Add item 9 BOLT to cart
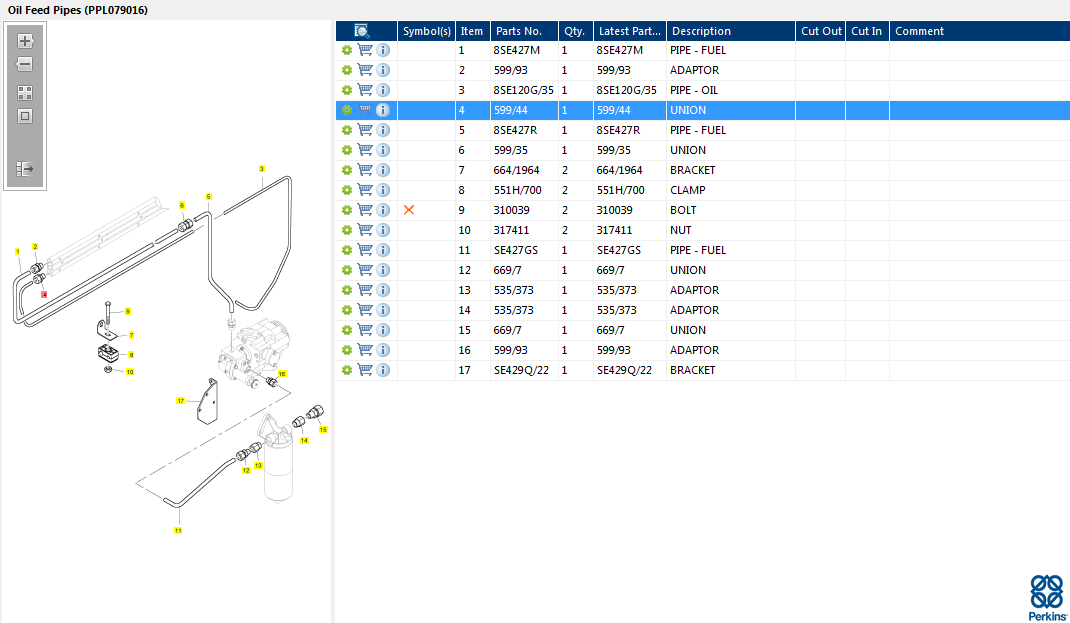Image resolution: width=1070 pixels, height=623 pixels. click(x=365, y=209)
